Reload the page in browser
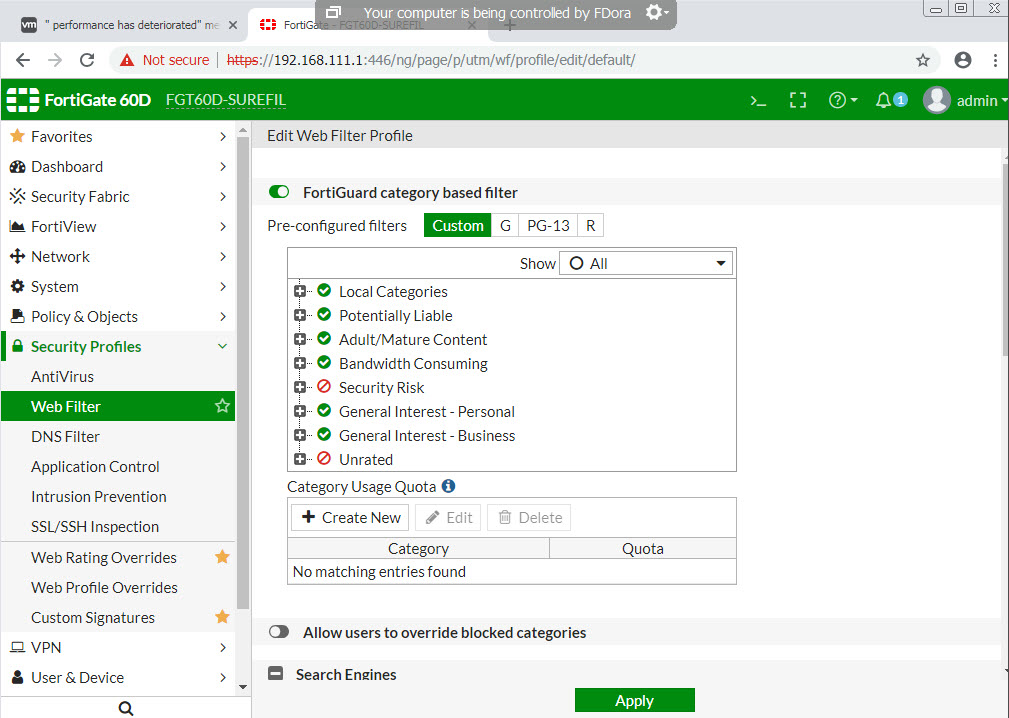This screenshot has height=718, width=1009. pos(87,60)
